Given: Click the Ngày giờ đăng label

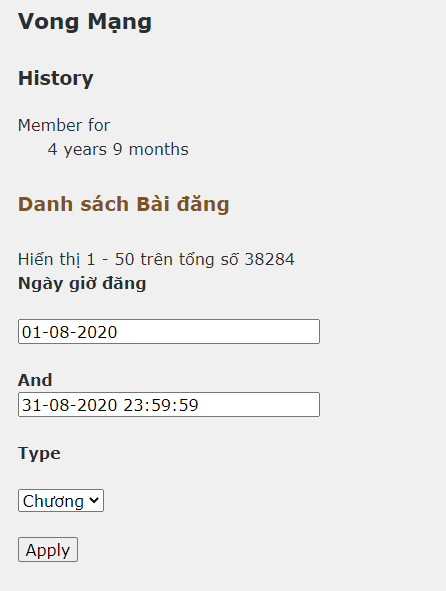Looking at the screenshot, I should click(82, 284).
